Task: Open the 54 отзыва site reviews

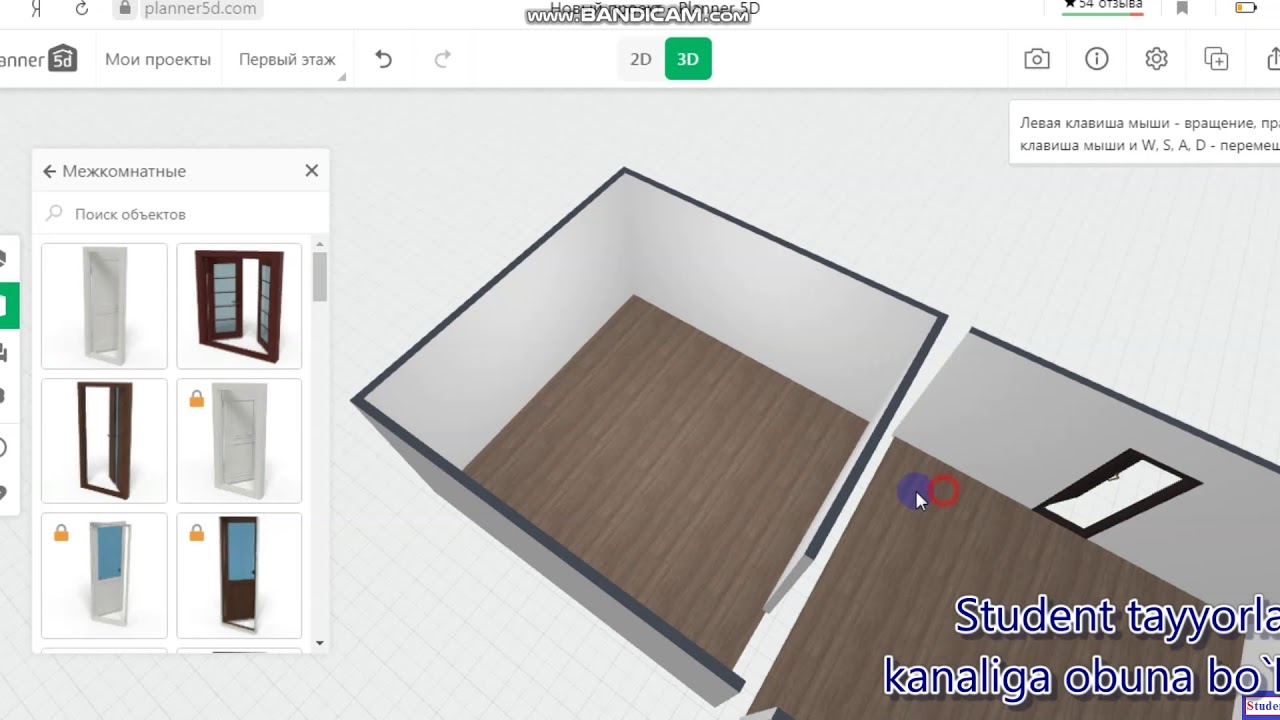Action: click(x=1103, y=6)
